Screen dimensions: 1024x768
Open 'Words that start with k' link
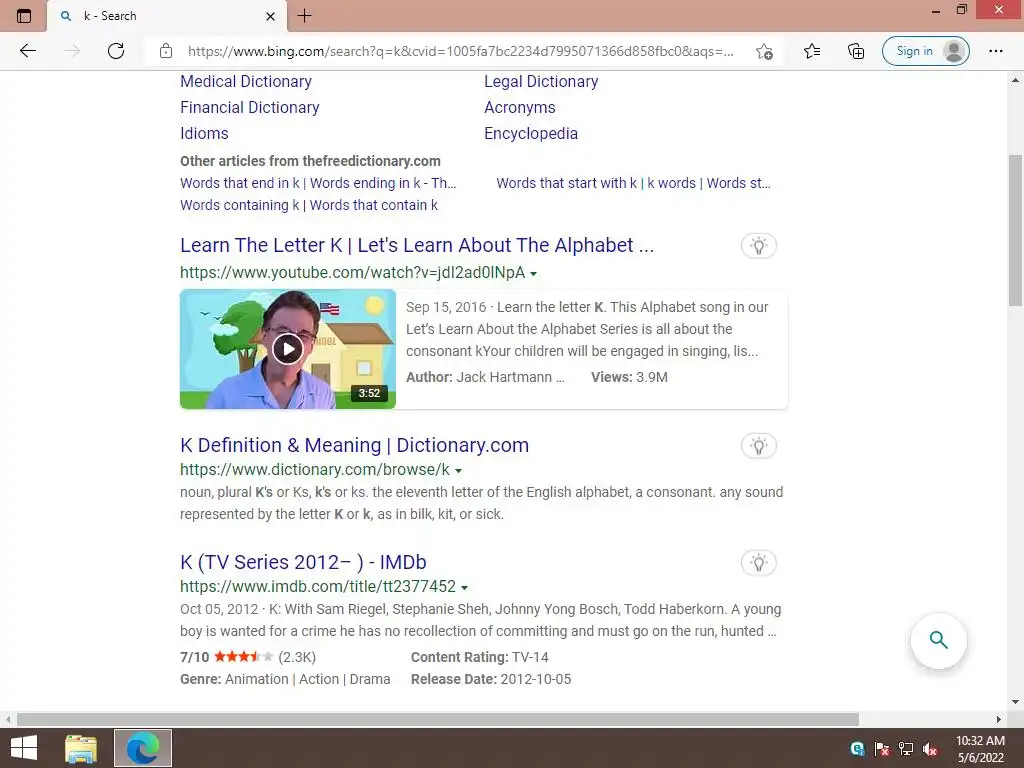pos(633,184)
